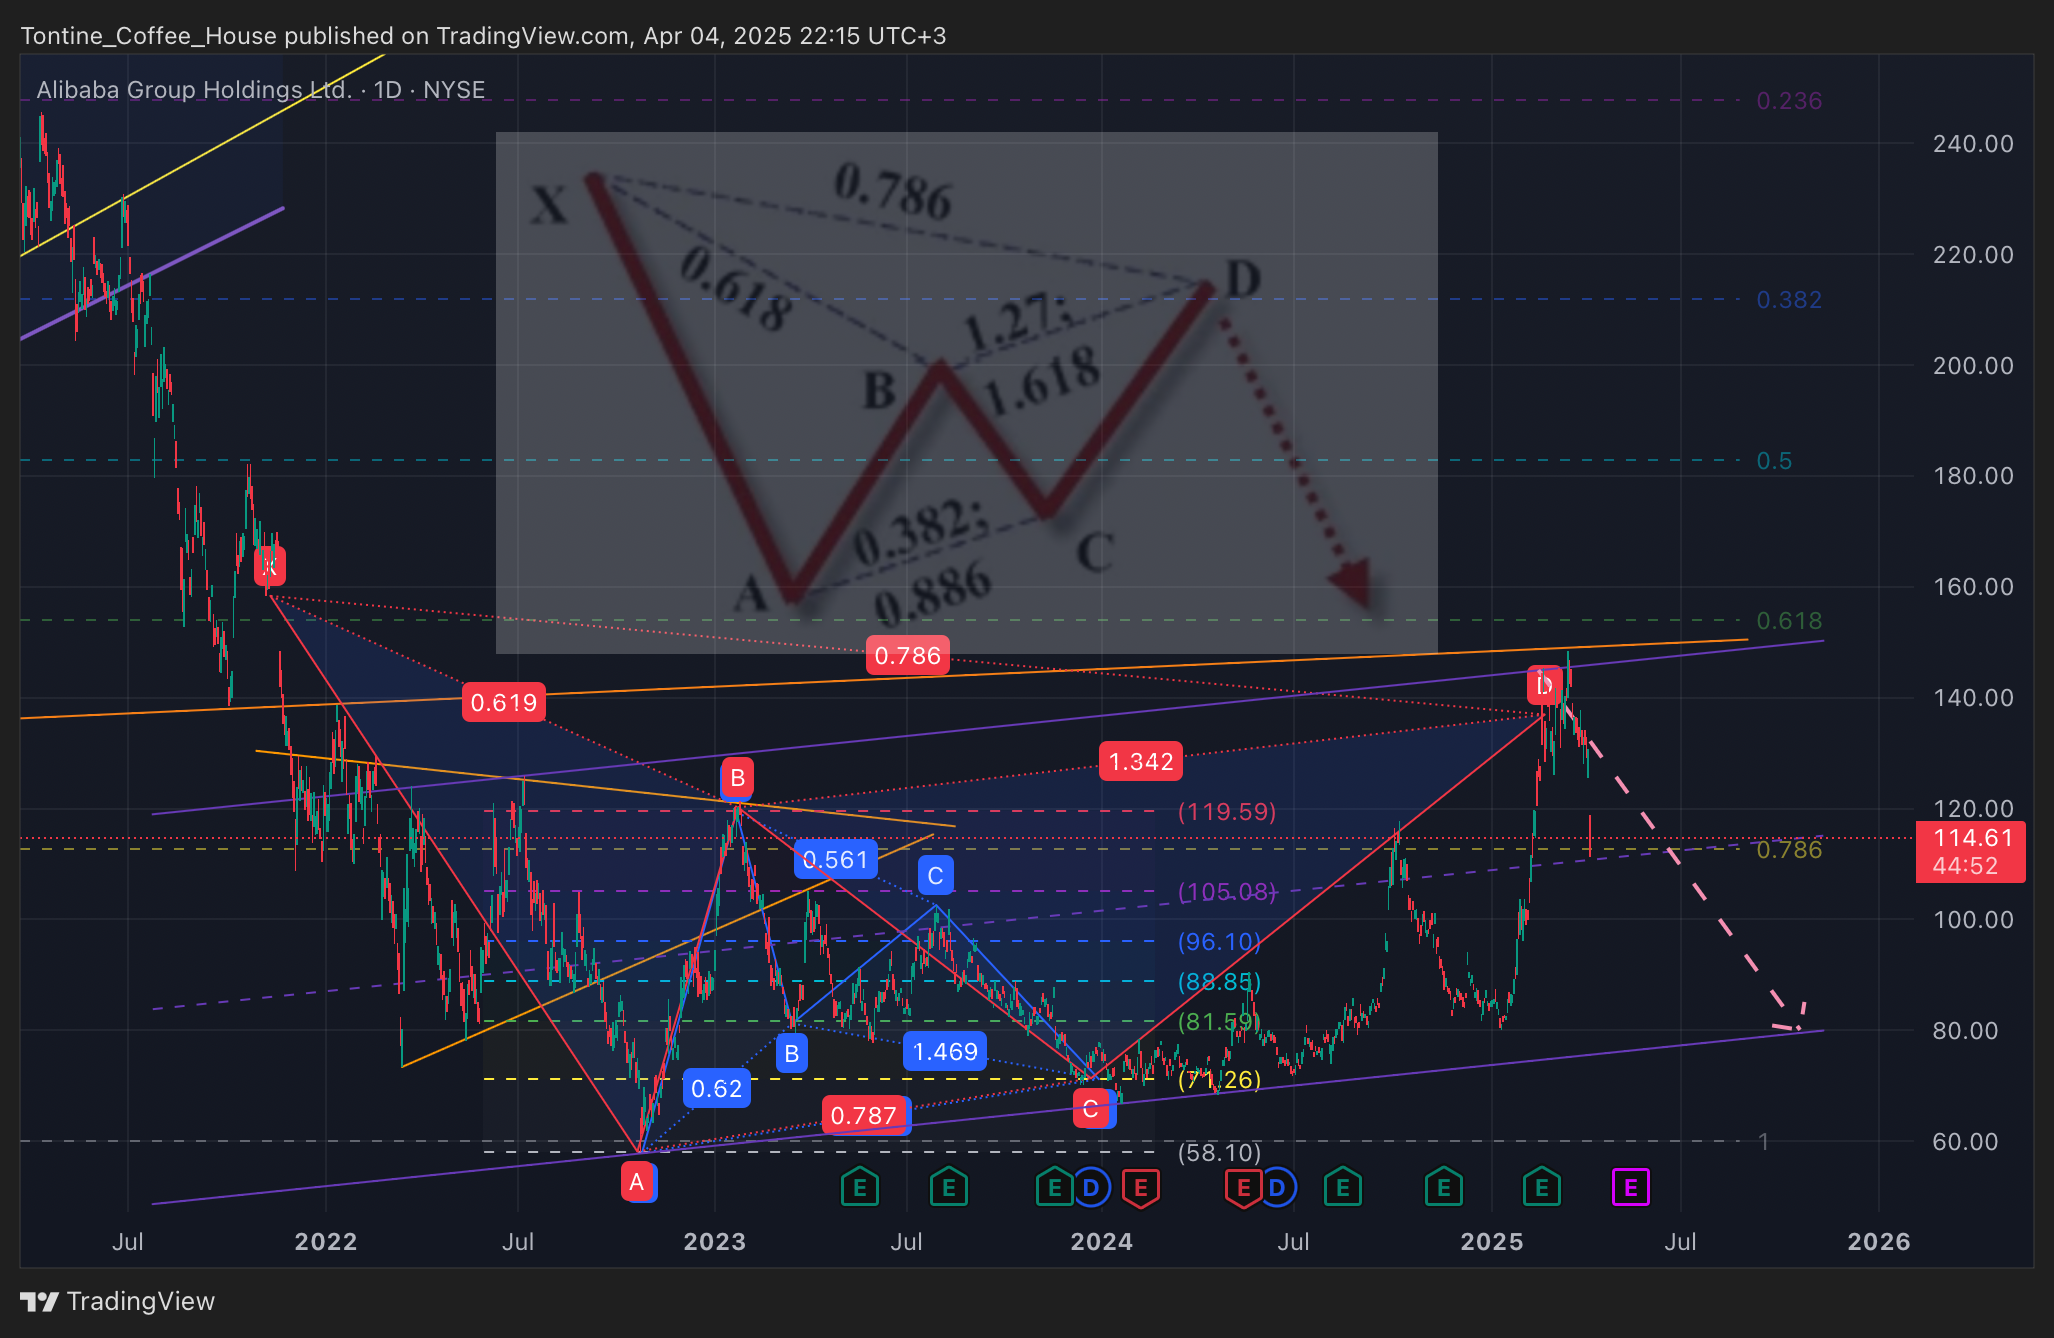The height and width of the screenshot is (1338, 2054).
Task: Click the 200.00 price axis label
Action: point(1973,366)
